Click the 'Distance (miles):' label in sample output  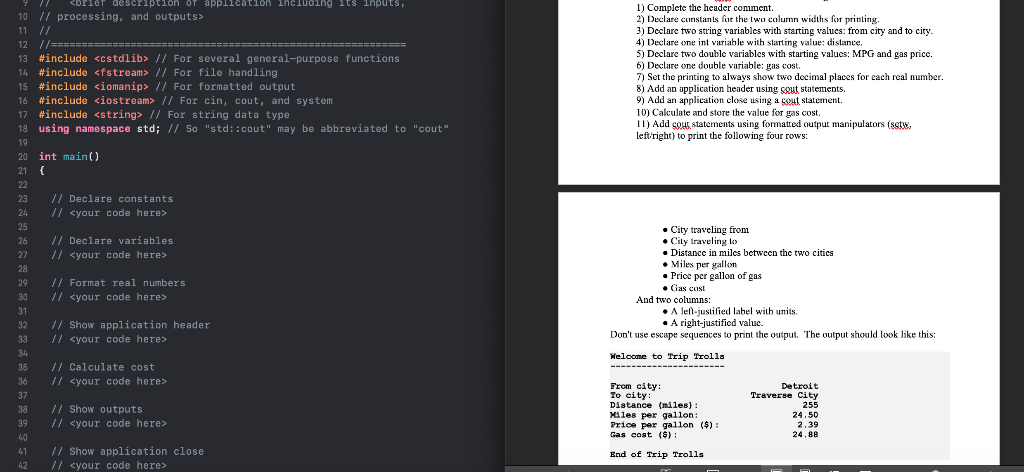coord(654,405)
